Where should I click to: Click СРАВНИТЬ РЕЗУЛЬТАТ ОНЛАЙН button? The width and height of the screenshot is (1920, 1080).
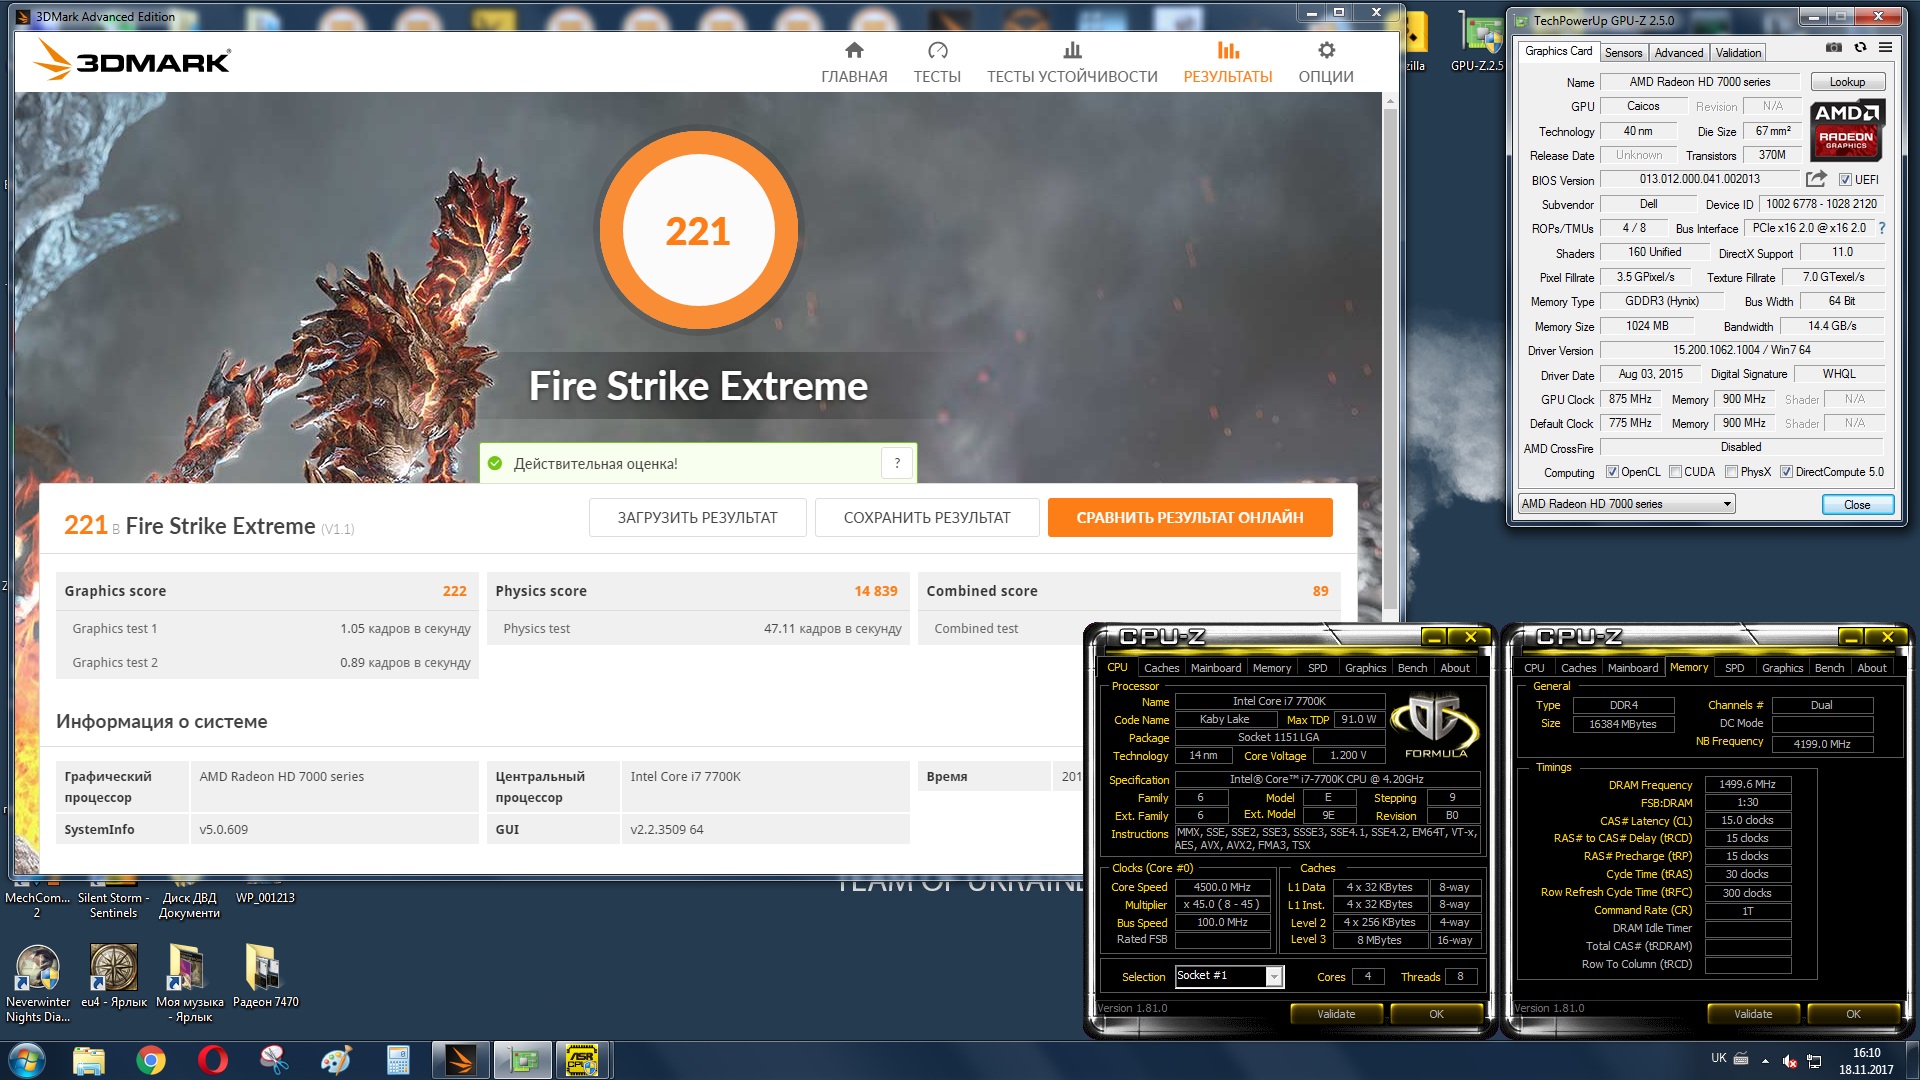pos(1190,518)
